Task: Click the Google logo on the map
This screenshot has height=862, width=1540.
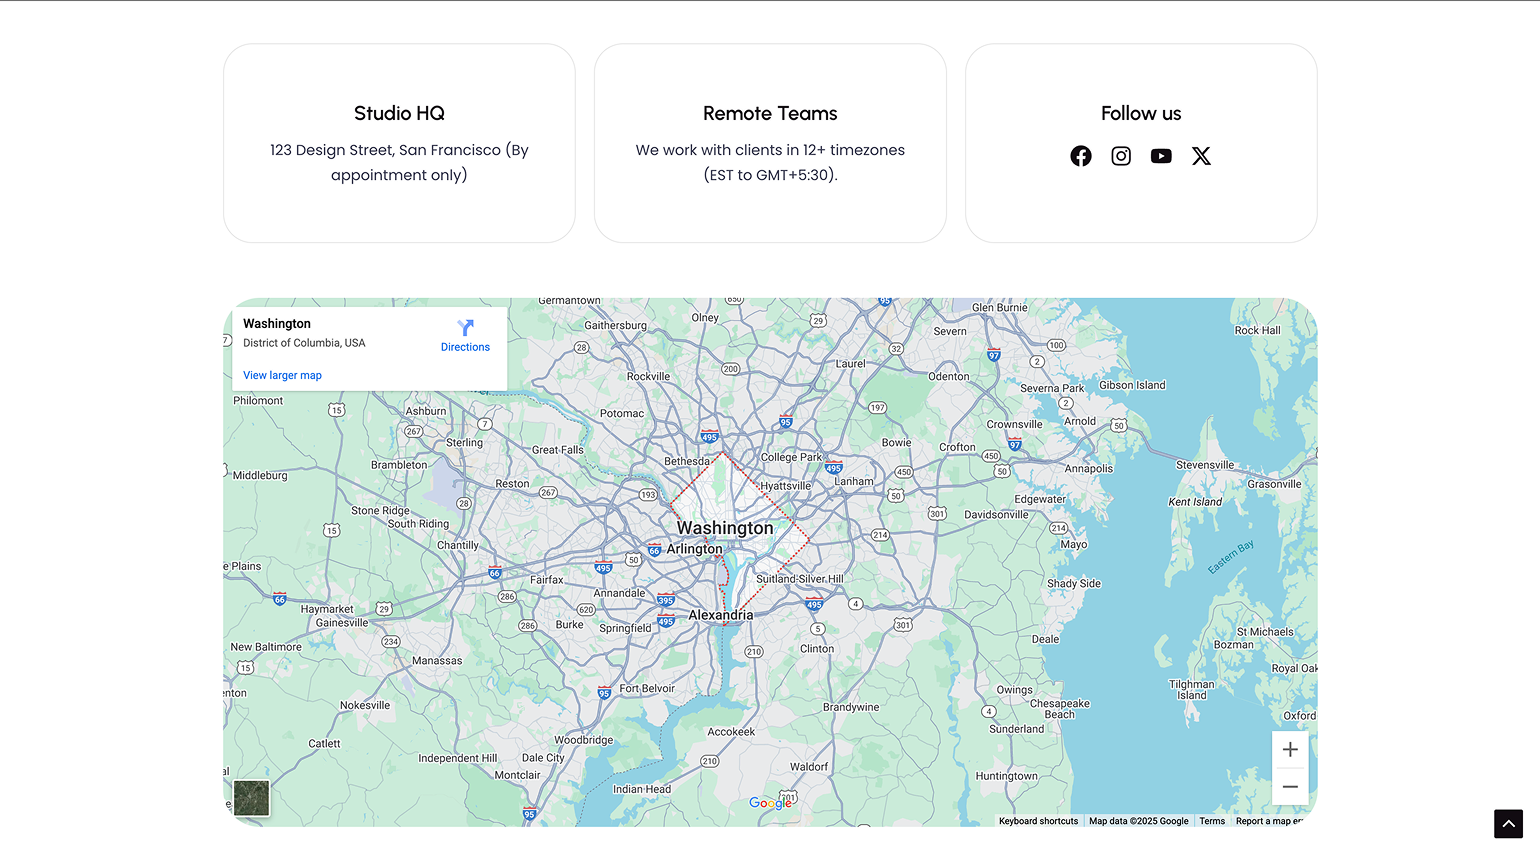Action: [770, 803]
